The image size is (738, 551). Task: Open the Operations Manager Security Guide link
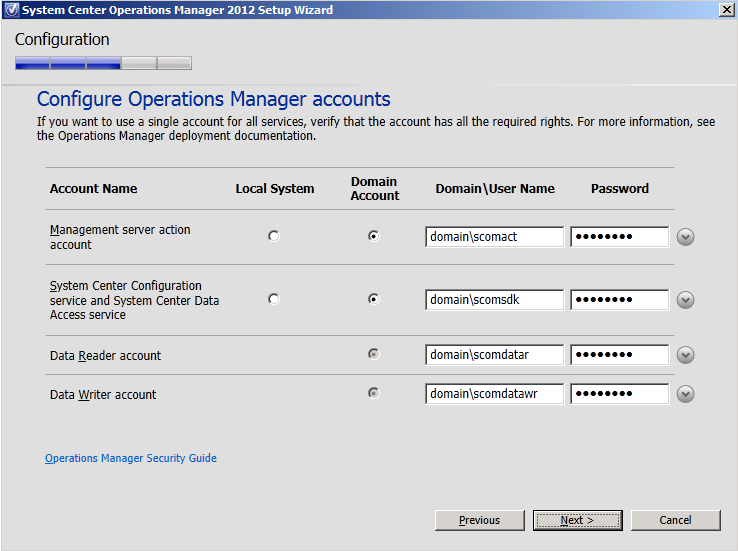pyautogui.click(x=131, y=458)
